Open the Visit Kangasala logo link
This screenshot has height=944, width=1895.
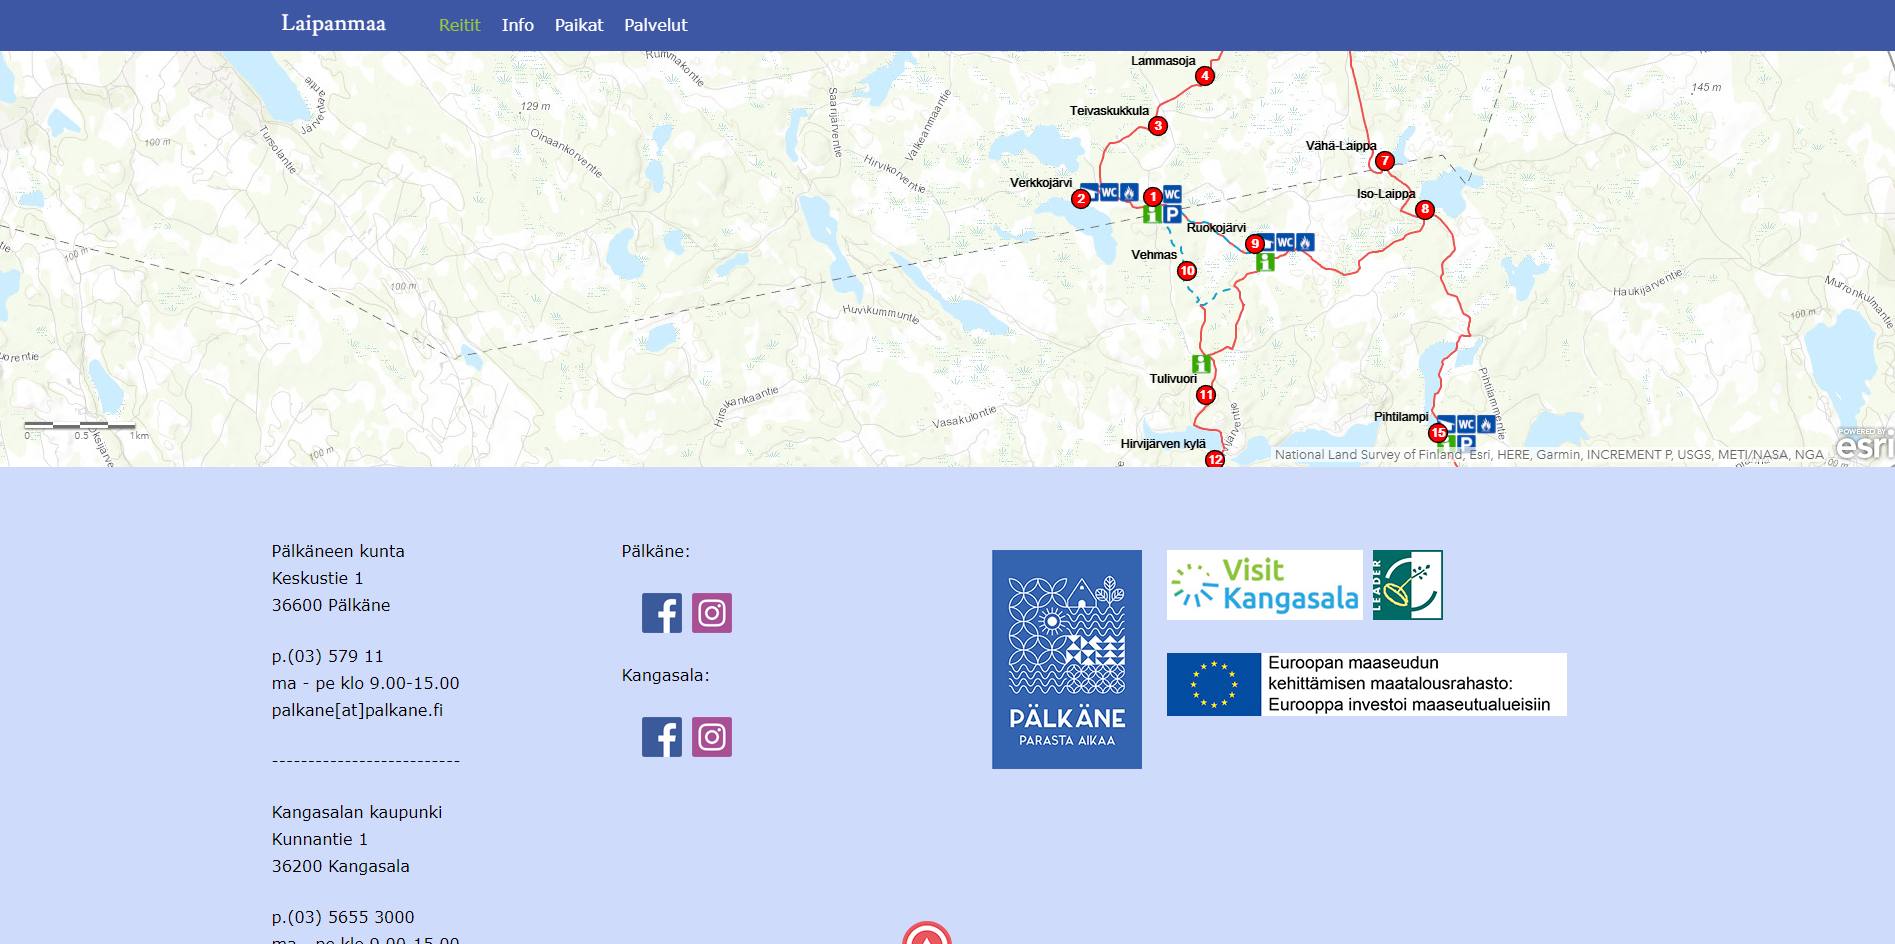[1265, 585]
